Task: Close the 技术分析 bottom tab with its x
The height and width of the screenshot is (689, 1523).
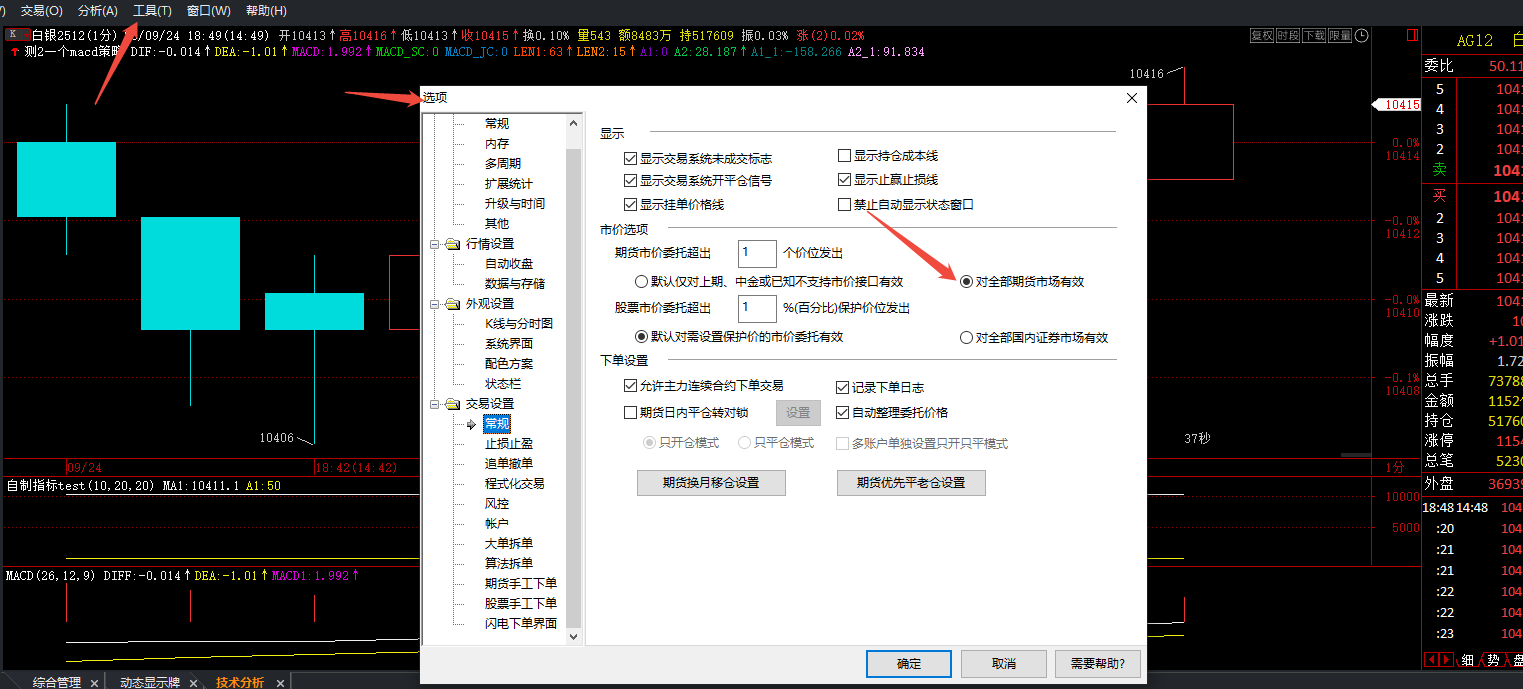Action: coord(280,683)
